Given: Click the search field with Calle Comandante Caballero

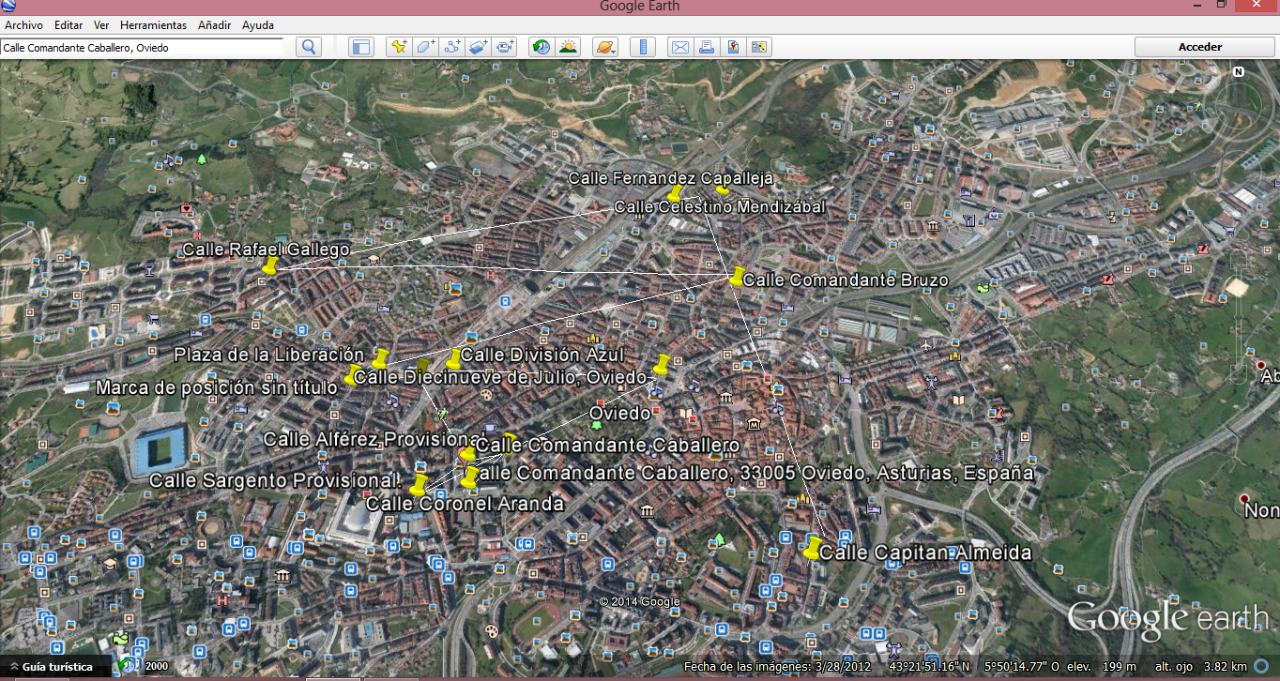Looking at the screenshot, I should pos(140,47).
